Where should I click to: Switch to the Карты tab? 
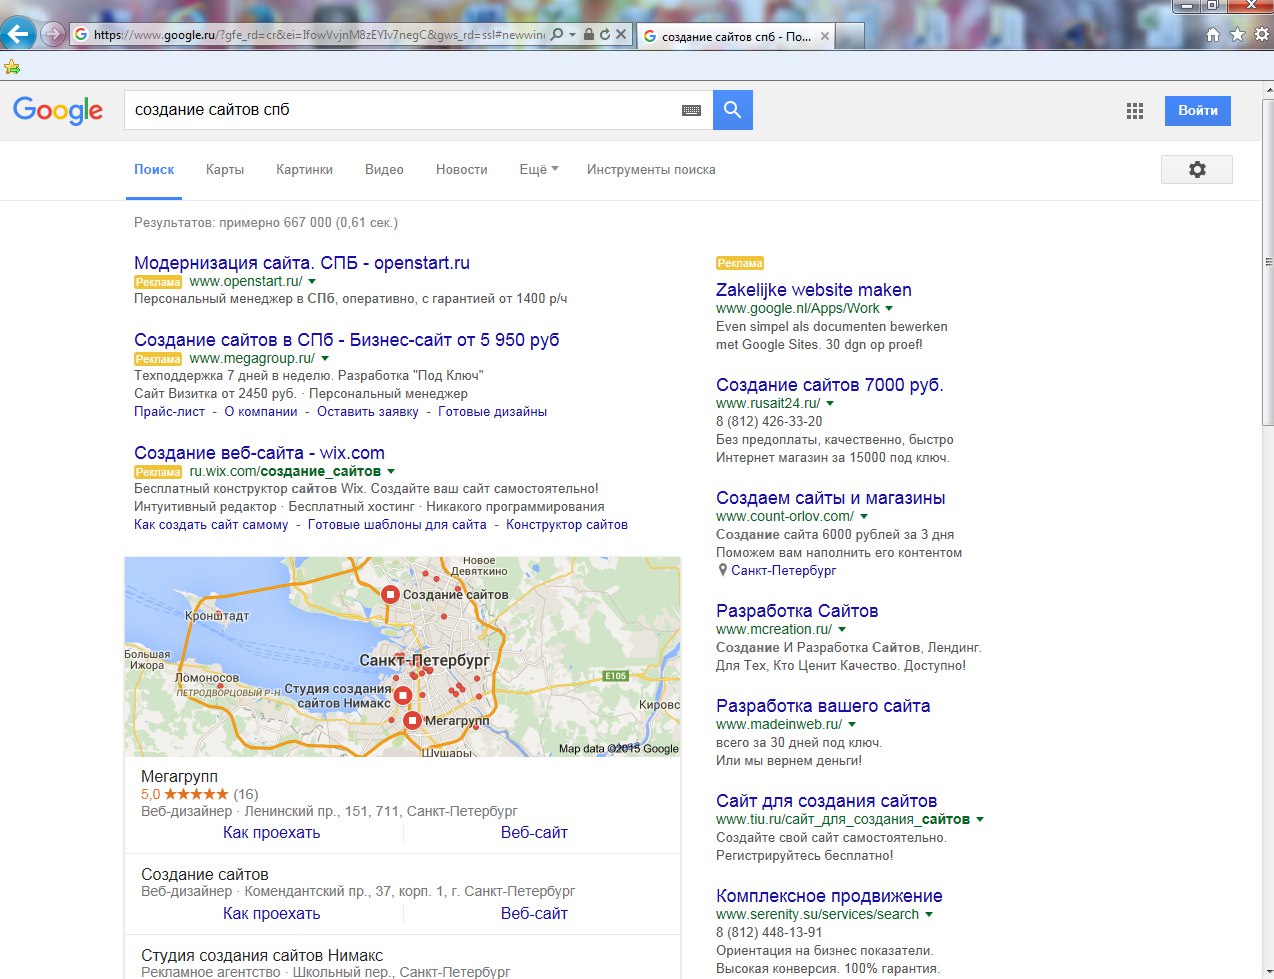(x=225, y=170)
